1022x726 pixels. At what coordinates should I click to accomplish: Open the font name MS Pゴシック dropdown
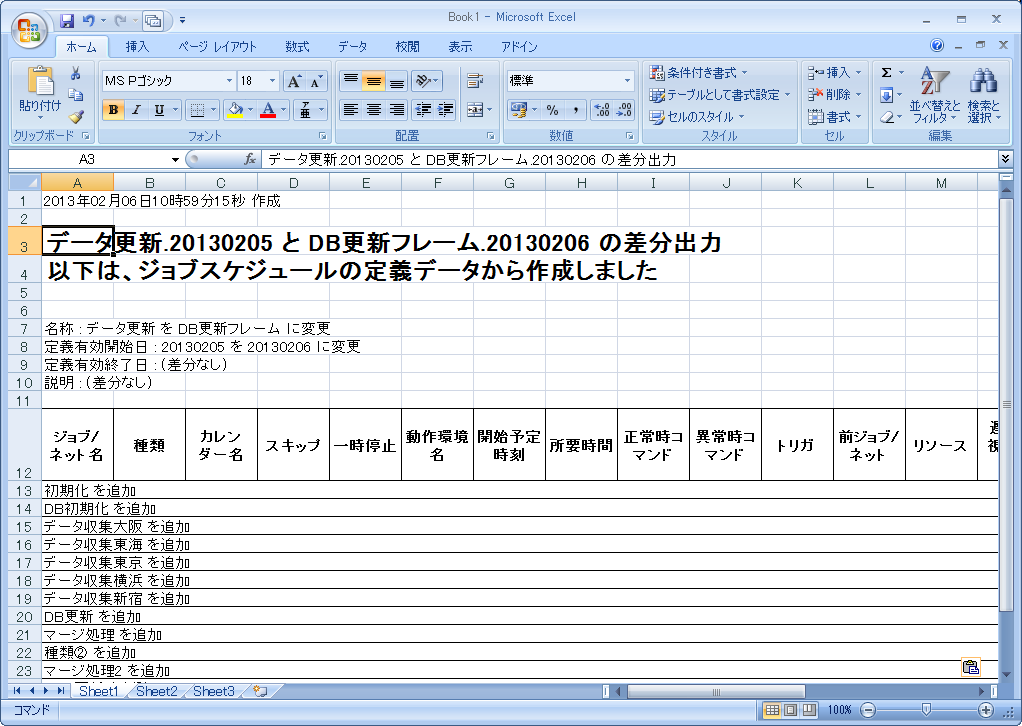[x=229, y=81]
